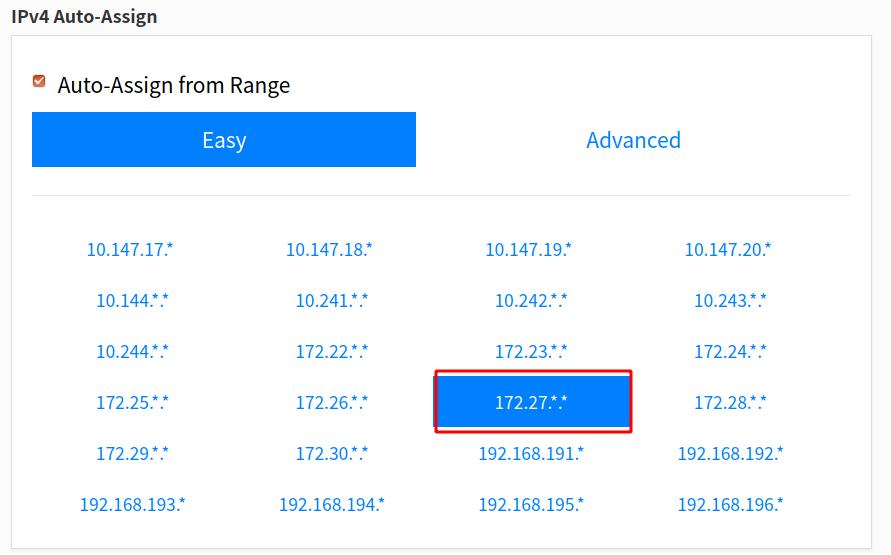Image resolution: width=891 pixels, height=555 pixels.
Task: Choose the 172.25.*.* range
Action: pos(132,403)
